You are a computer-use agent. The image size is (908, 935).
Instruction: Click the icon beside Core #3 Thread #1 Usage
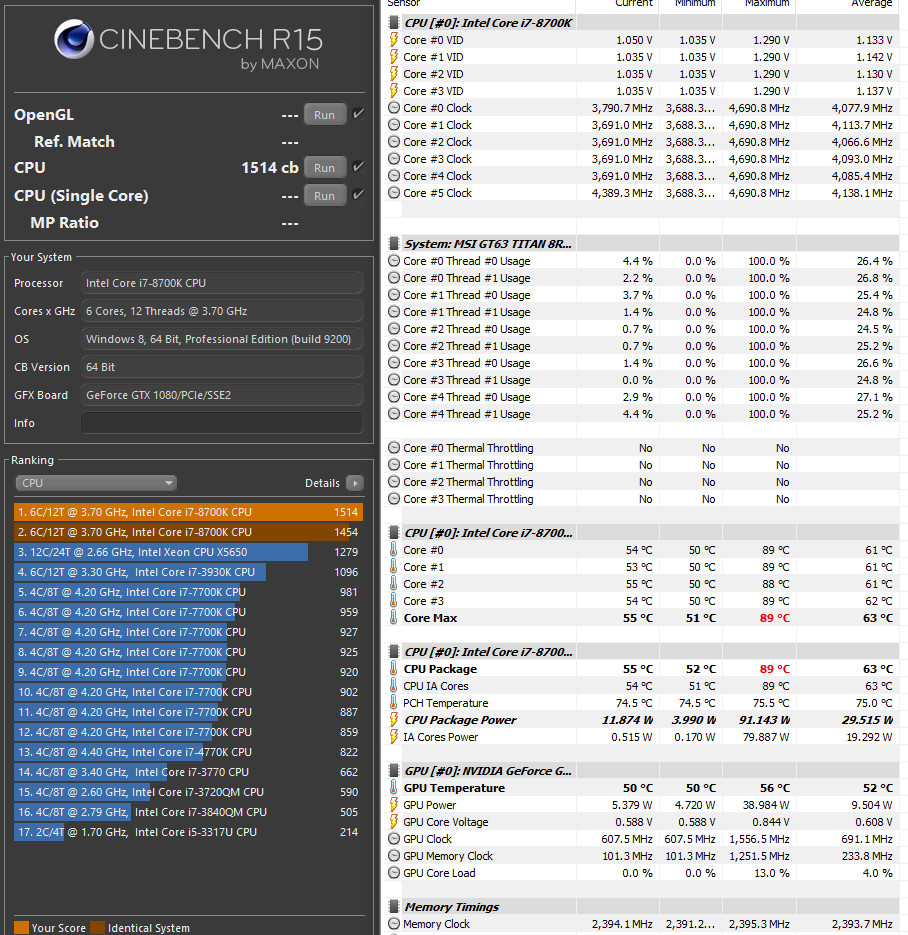(393, 380)
